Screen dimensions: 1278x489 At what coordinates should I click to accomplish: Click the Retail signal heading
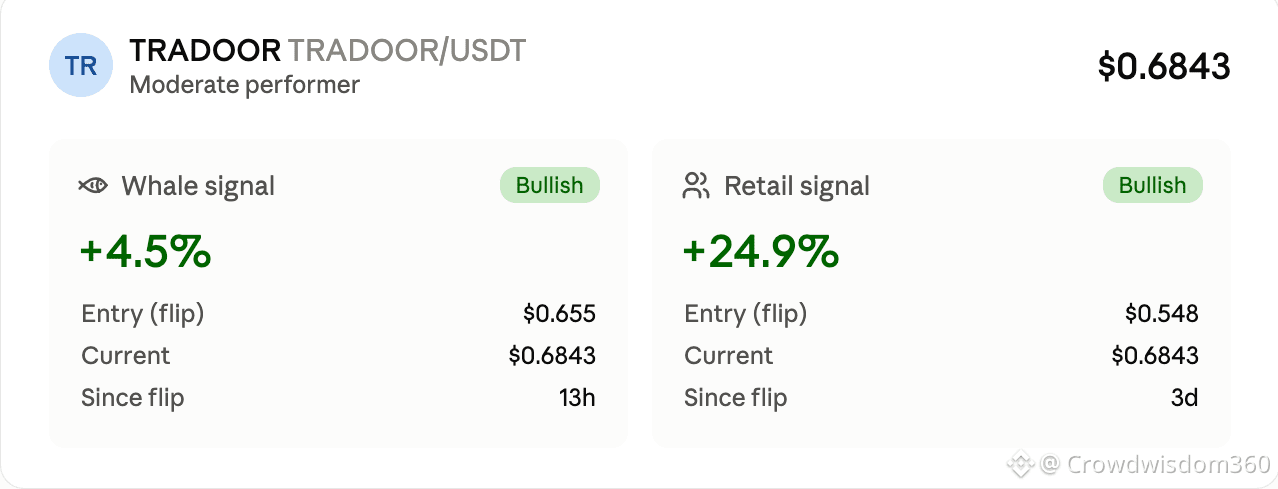point(797,186)
